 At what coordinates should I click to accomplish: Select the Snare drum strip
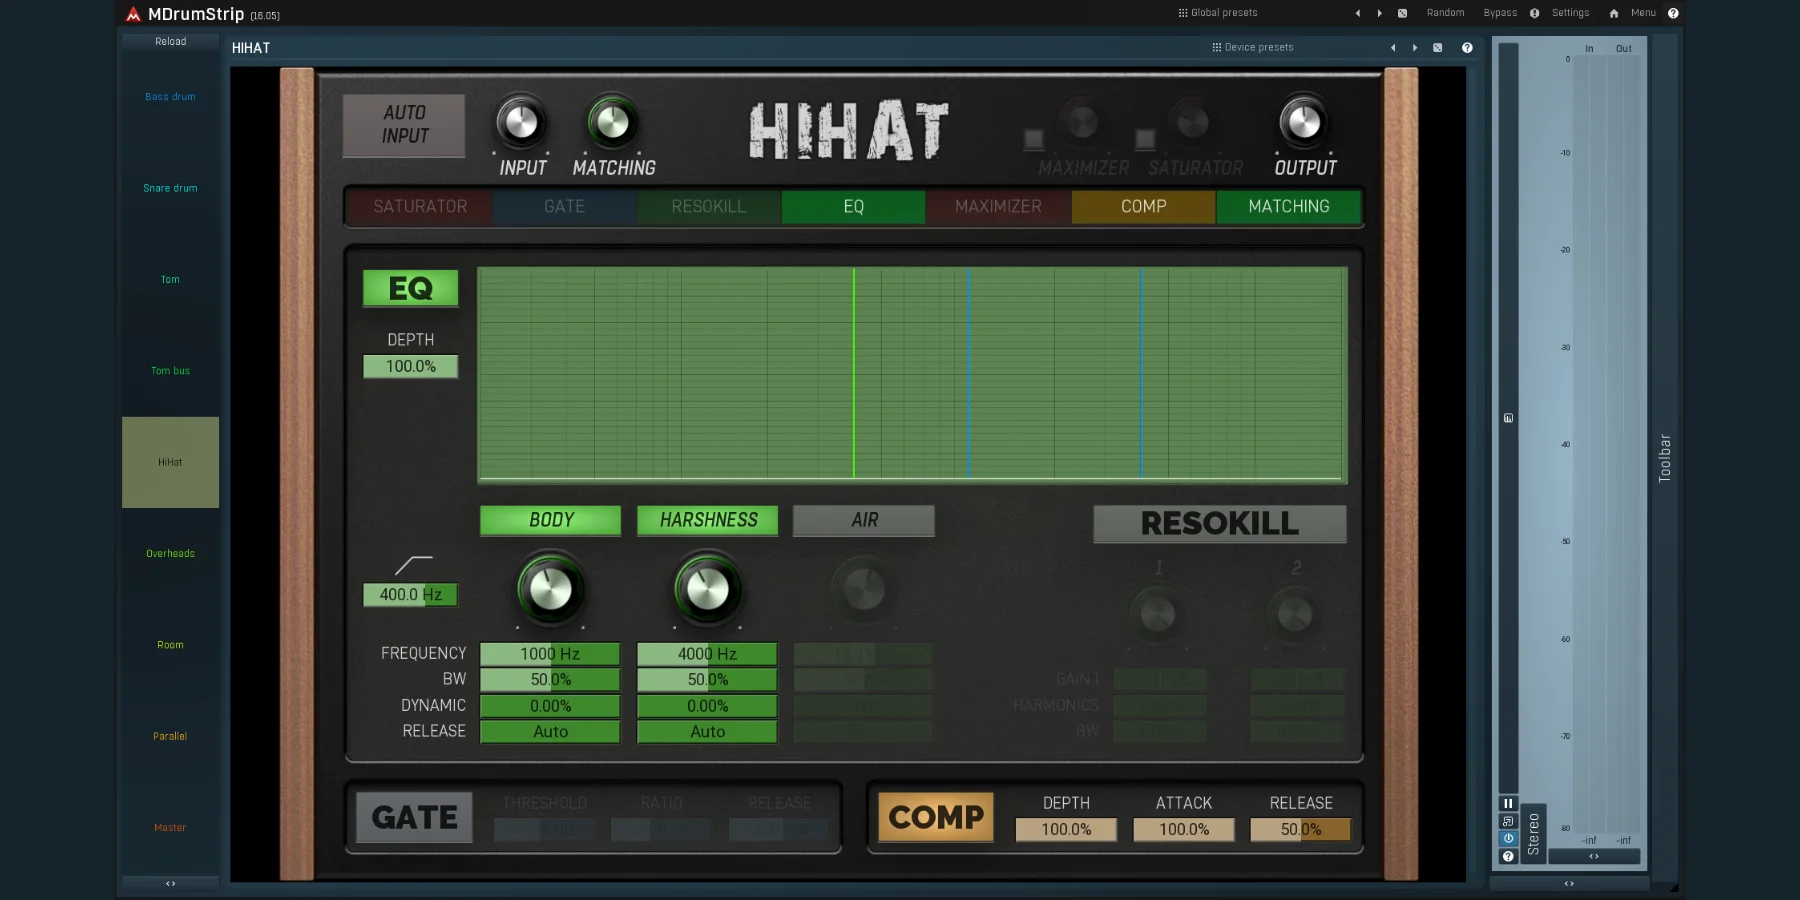(170, 188)
